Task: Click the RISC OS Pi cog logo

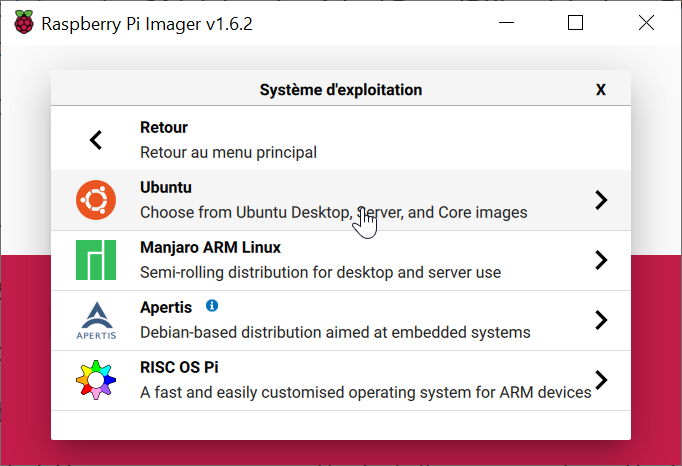Action: click(96, 380)
